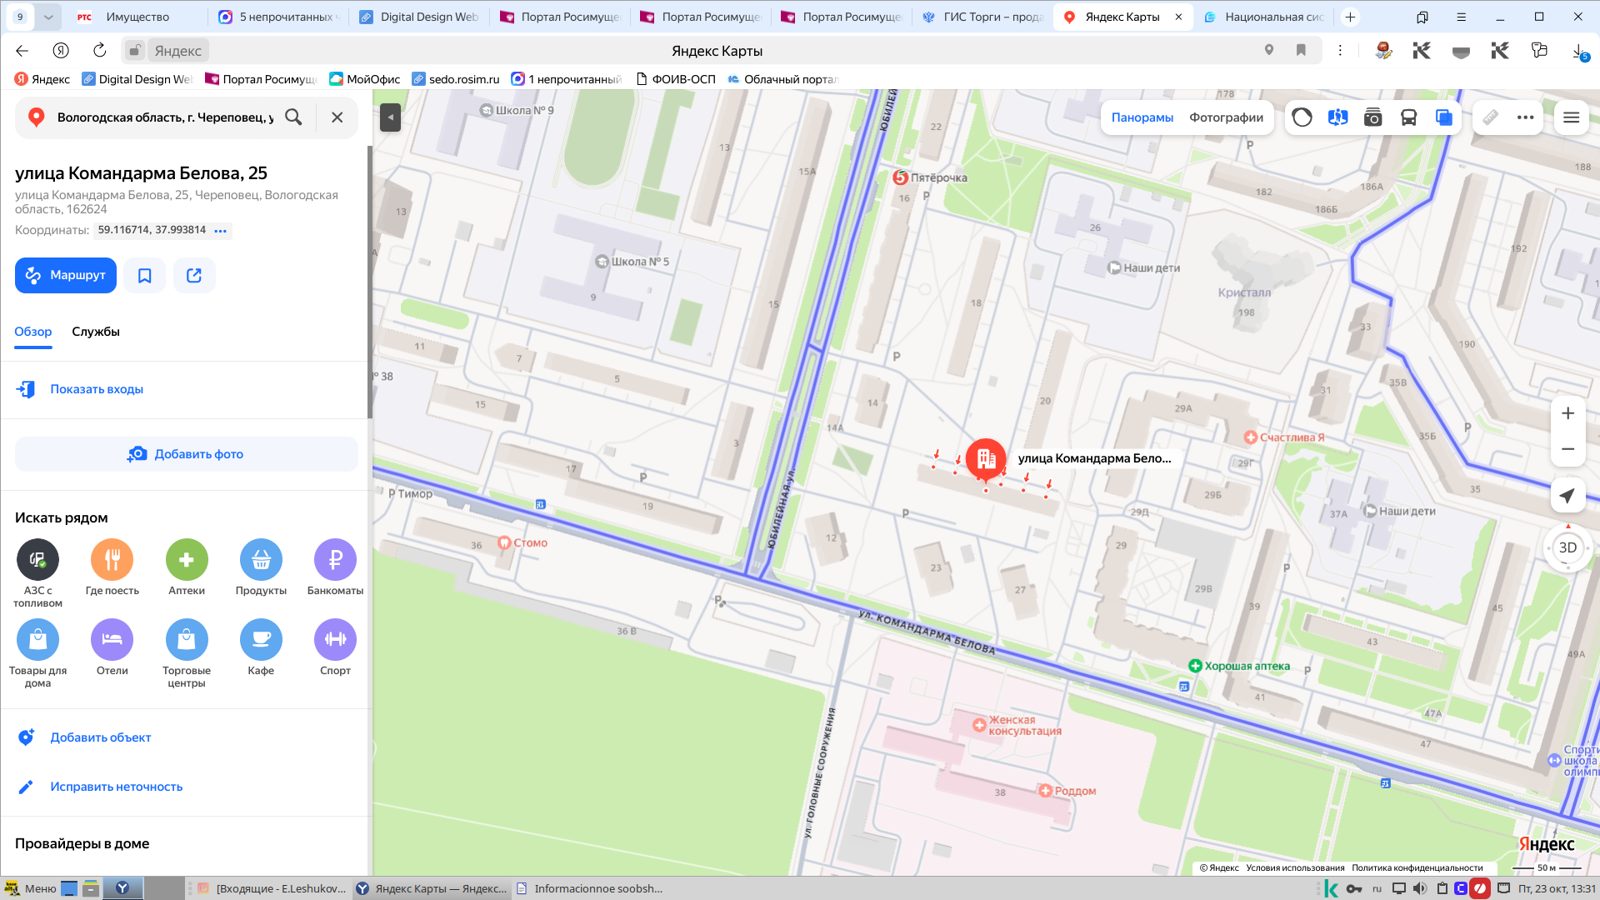Click Добавить фото button
Screen dimensions: 1600x900
[186, 454]
